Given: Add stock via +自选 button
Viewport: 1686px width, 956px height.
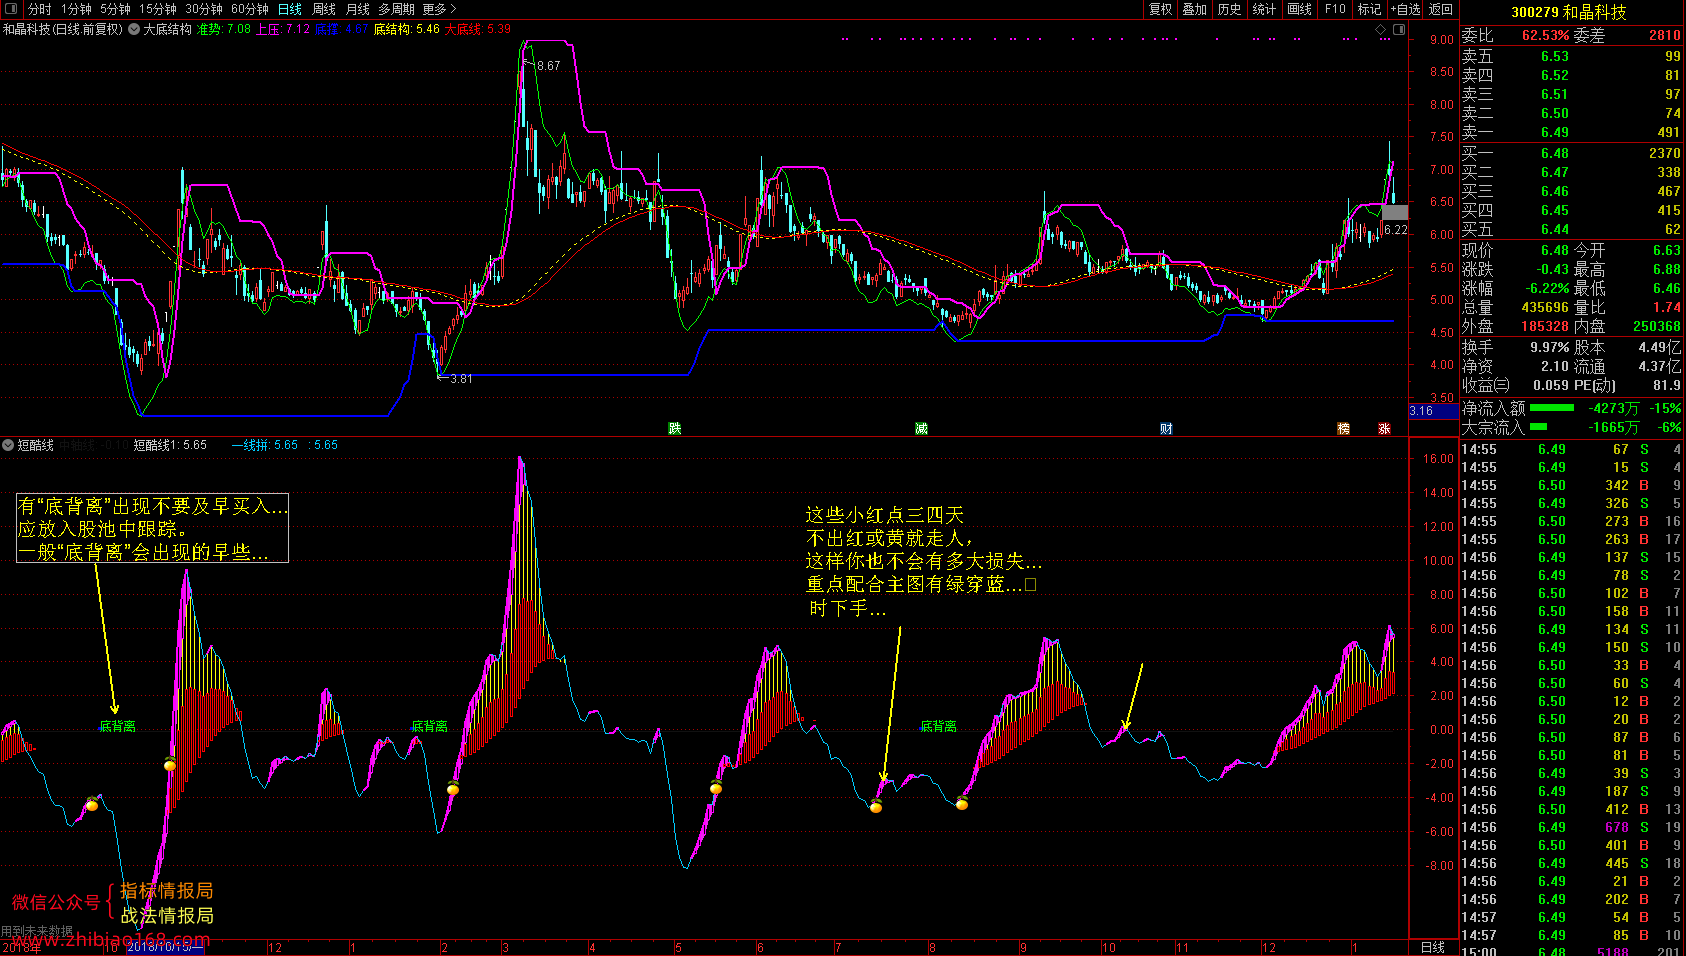Looking at the screenshot, I should (1405, 9).
